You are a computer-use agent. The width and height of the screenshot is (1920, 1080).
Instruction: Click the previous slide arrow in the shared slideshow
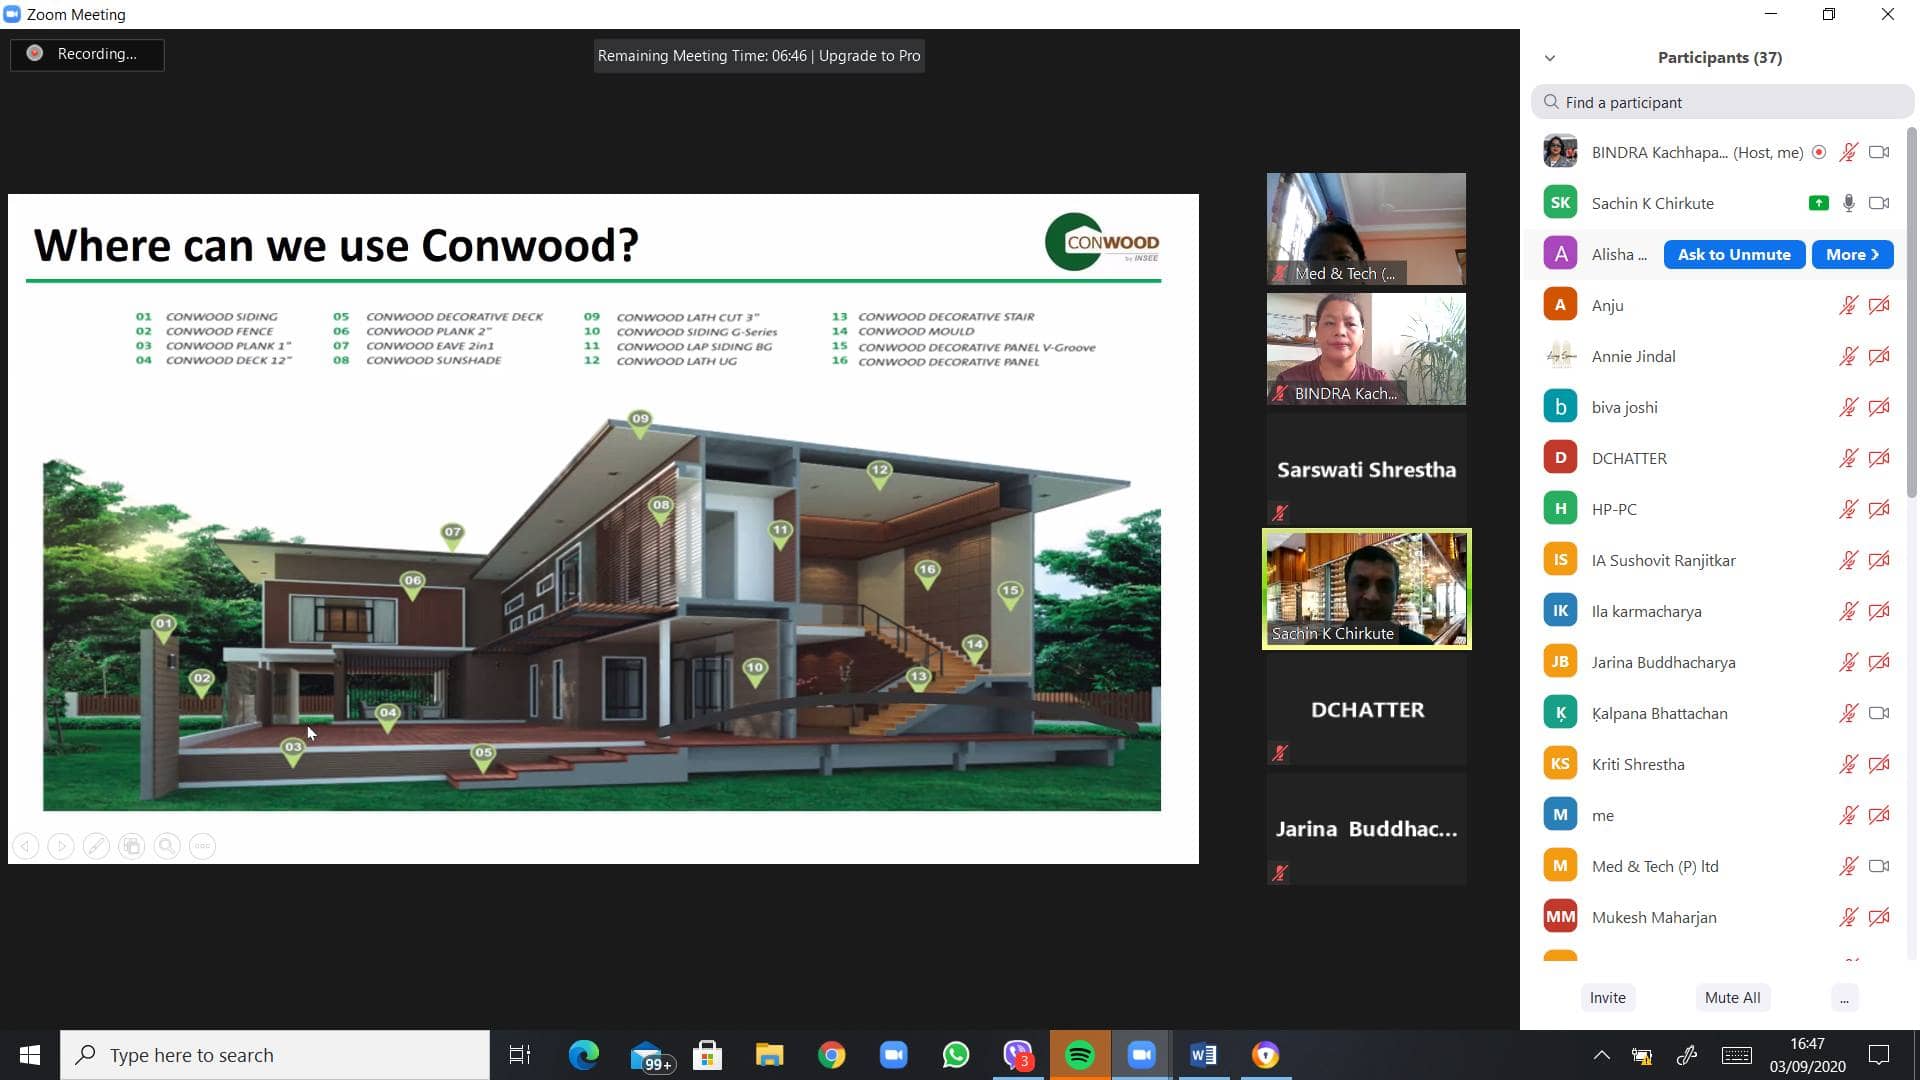point(26,846)
